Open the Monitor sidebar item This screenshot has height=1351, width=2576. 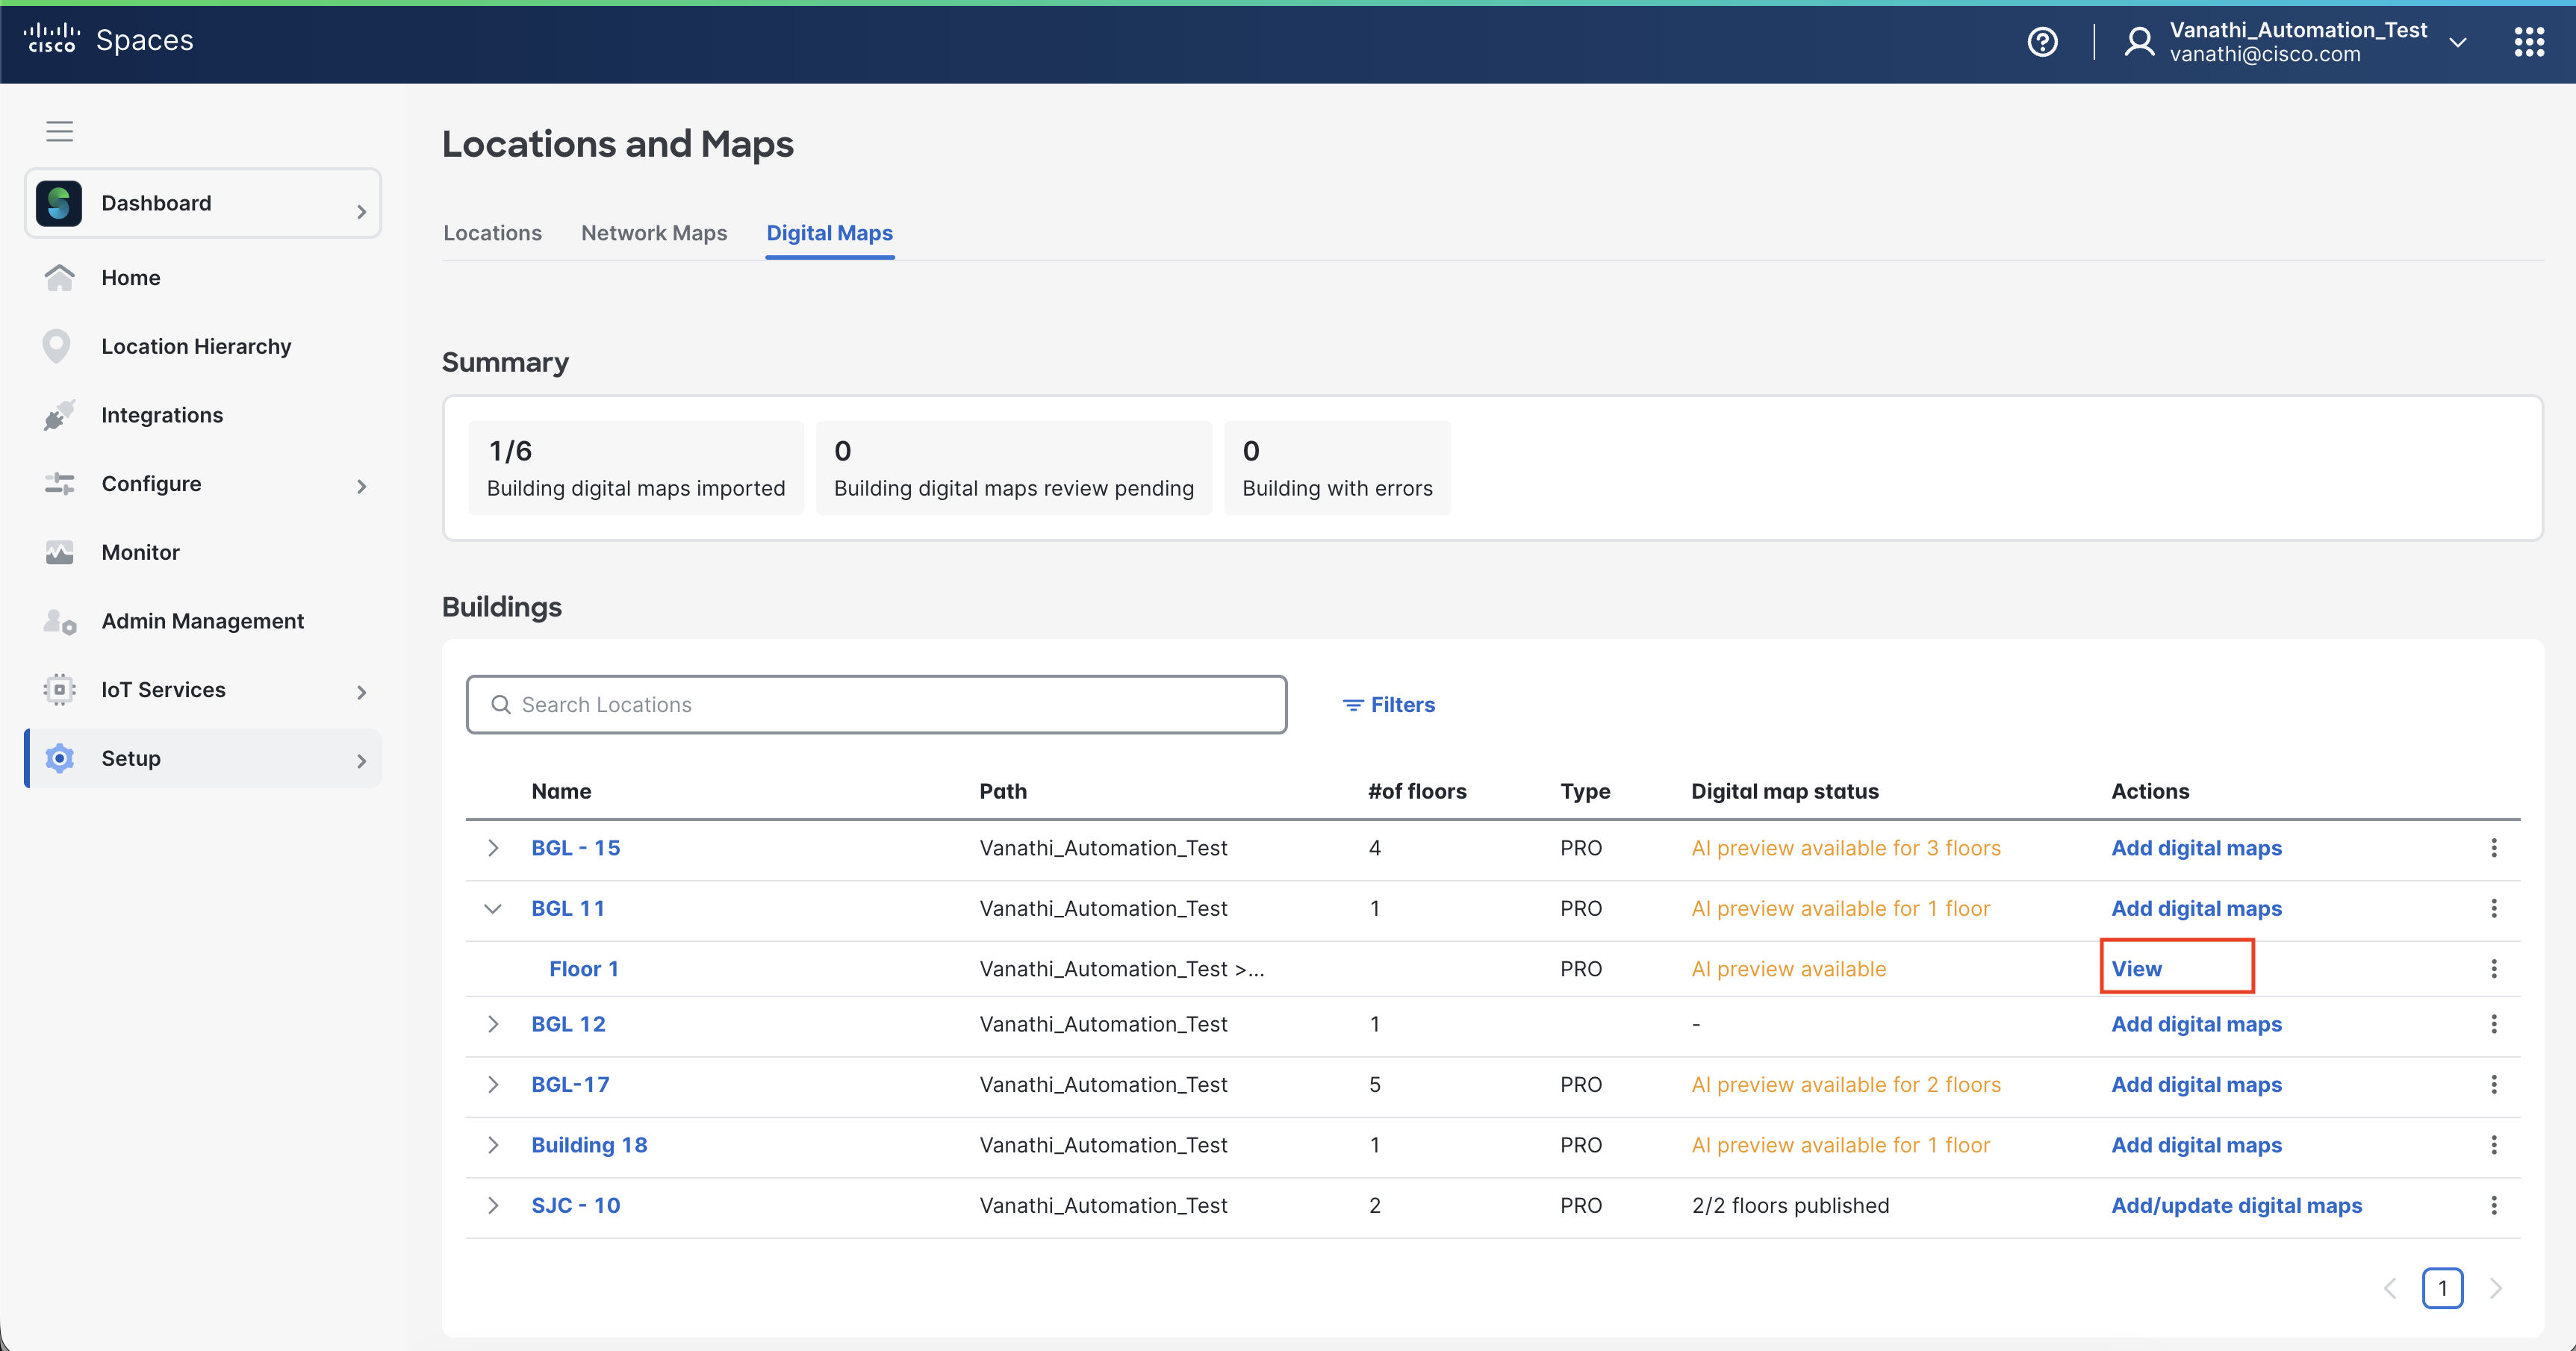[140, 552]
